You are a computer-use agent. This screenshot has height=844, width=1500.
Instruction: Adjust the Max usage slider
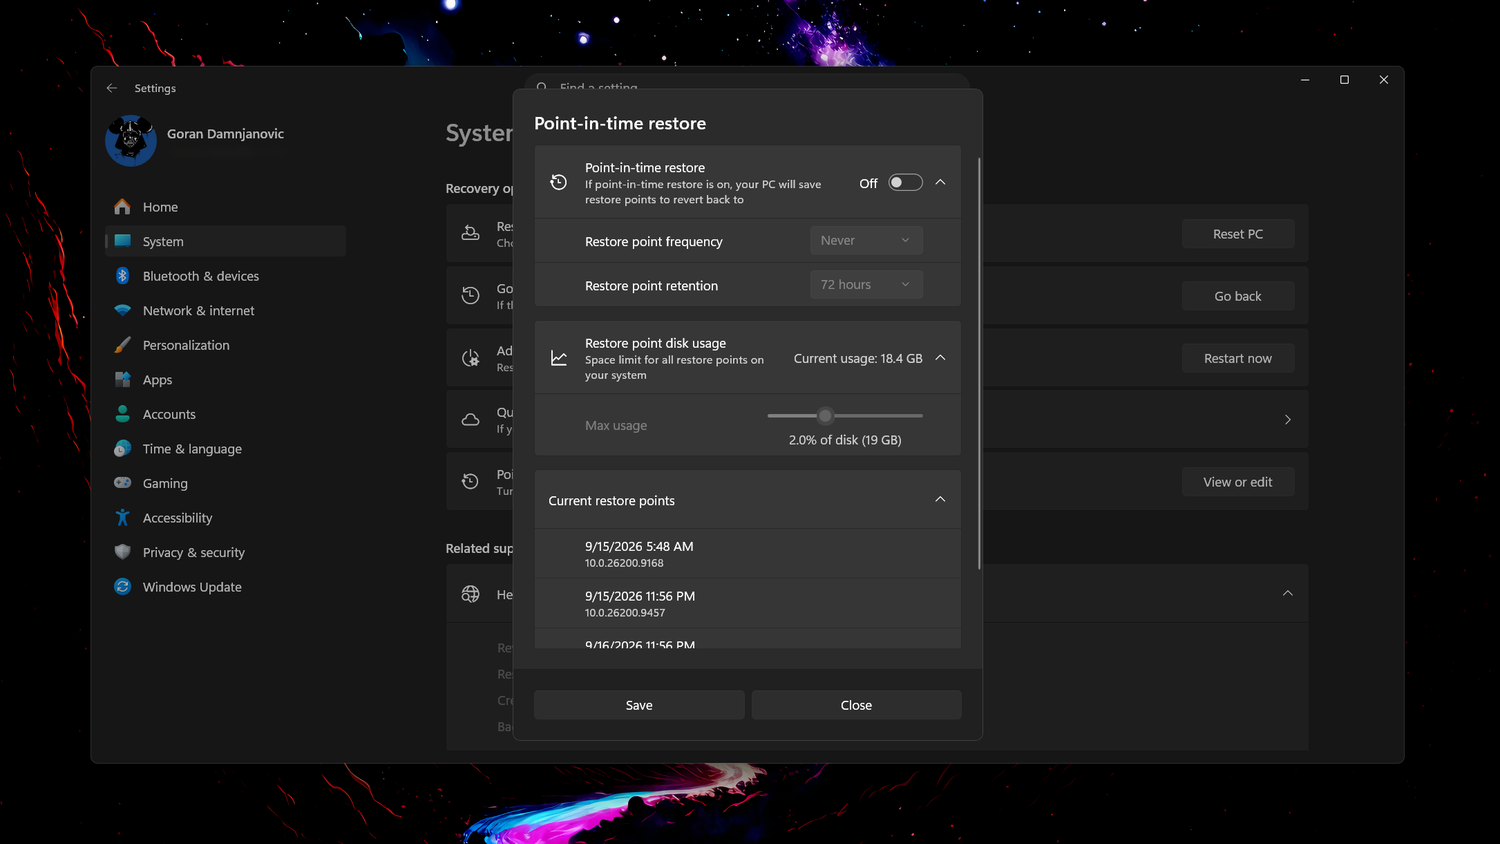[825, 415]
